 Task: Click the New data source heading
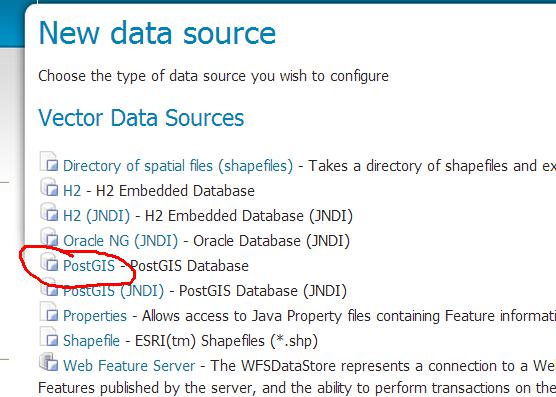[x=157, y=33]
